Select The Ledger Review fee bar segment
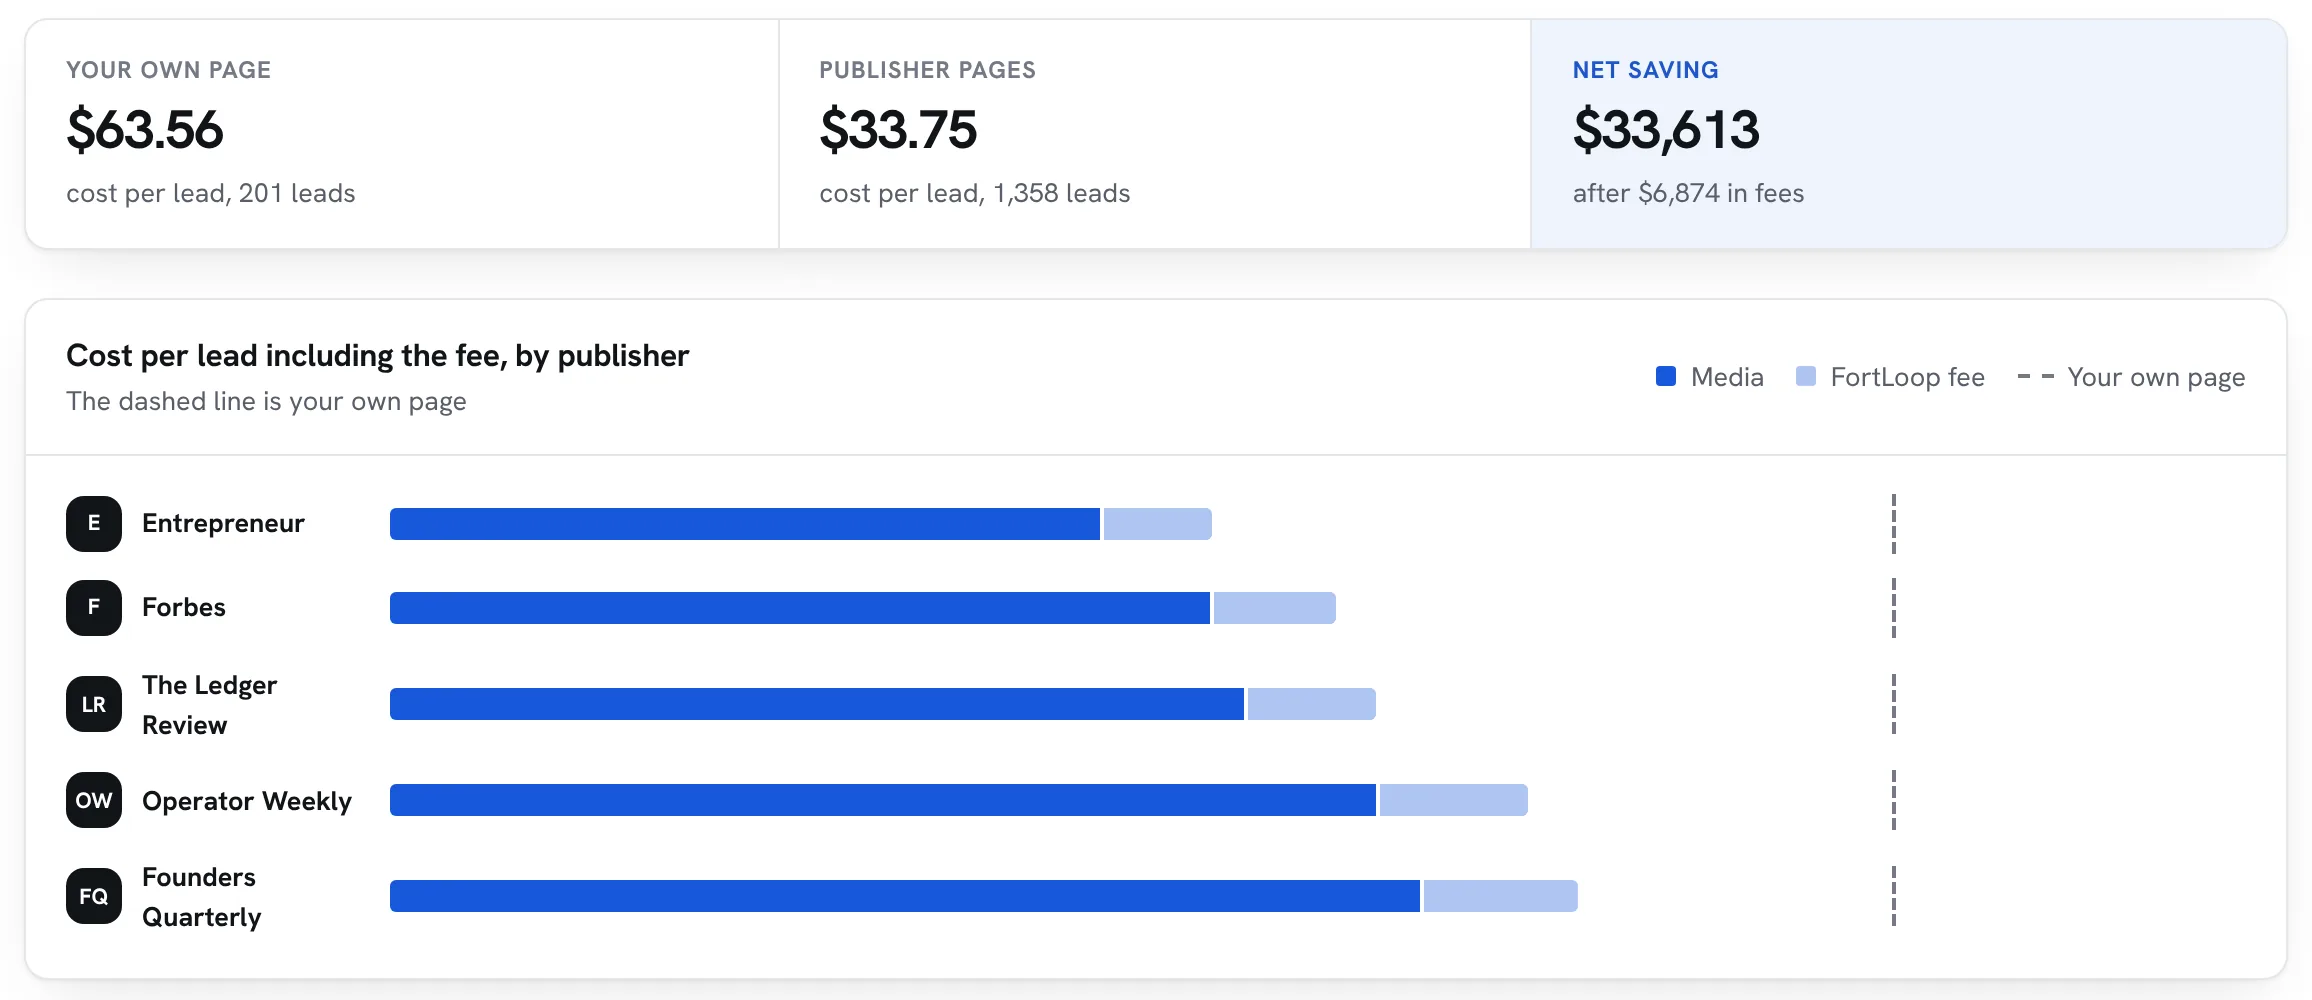This screenshot has width=2312, height=1000. [1312, 704]
